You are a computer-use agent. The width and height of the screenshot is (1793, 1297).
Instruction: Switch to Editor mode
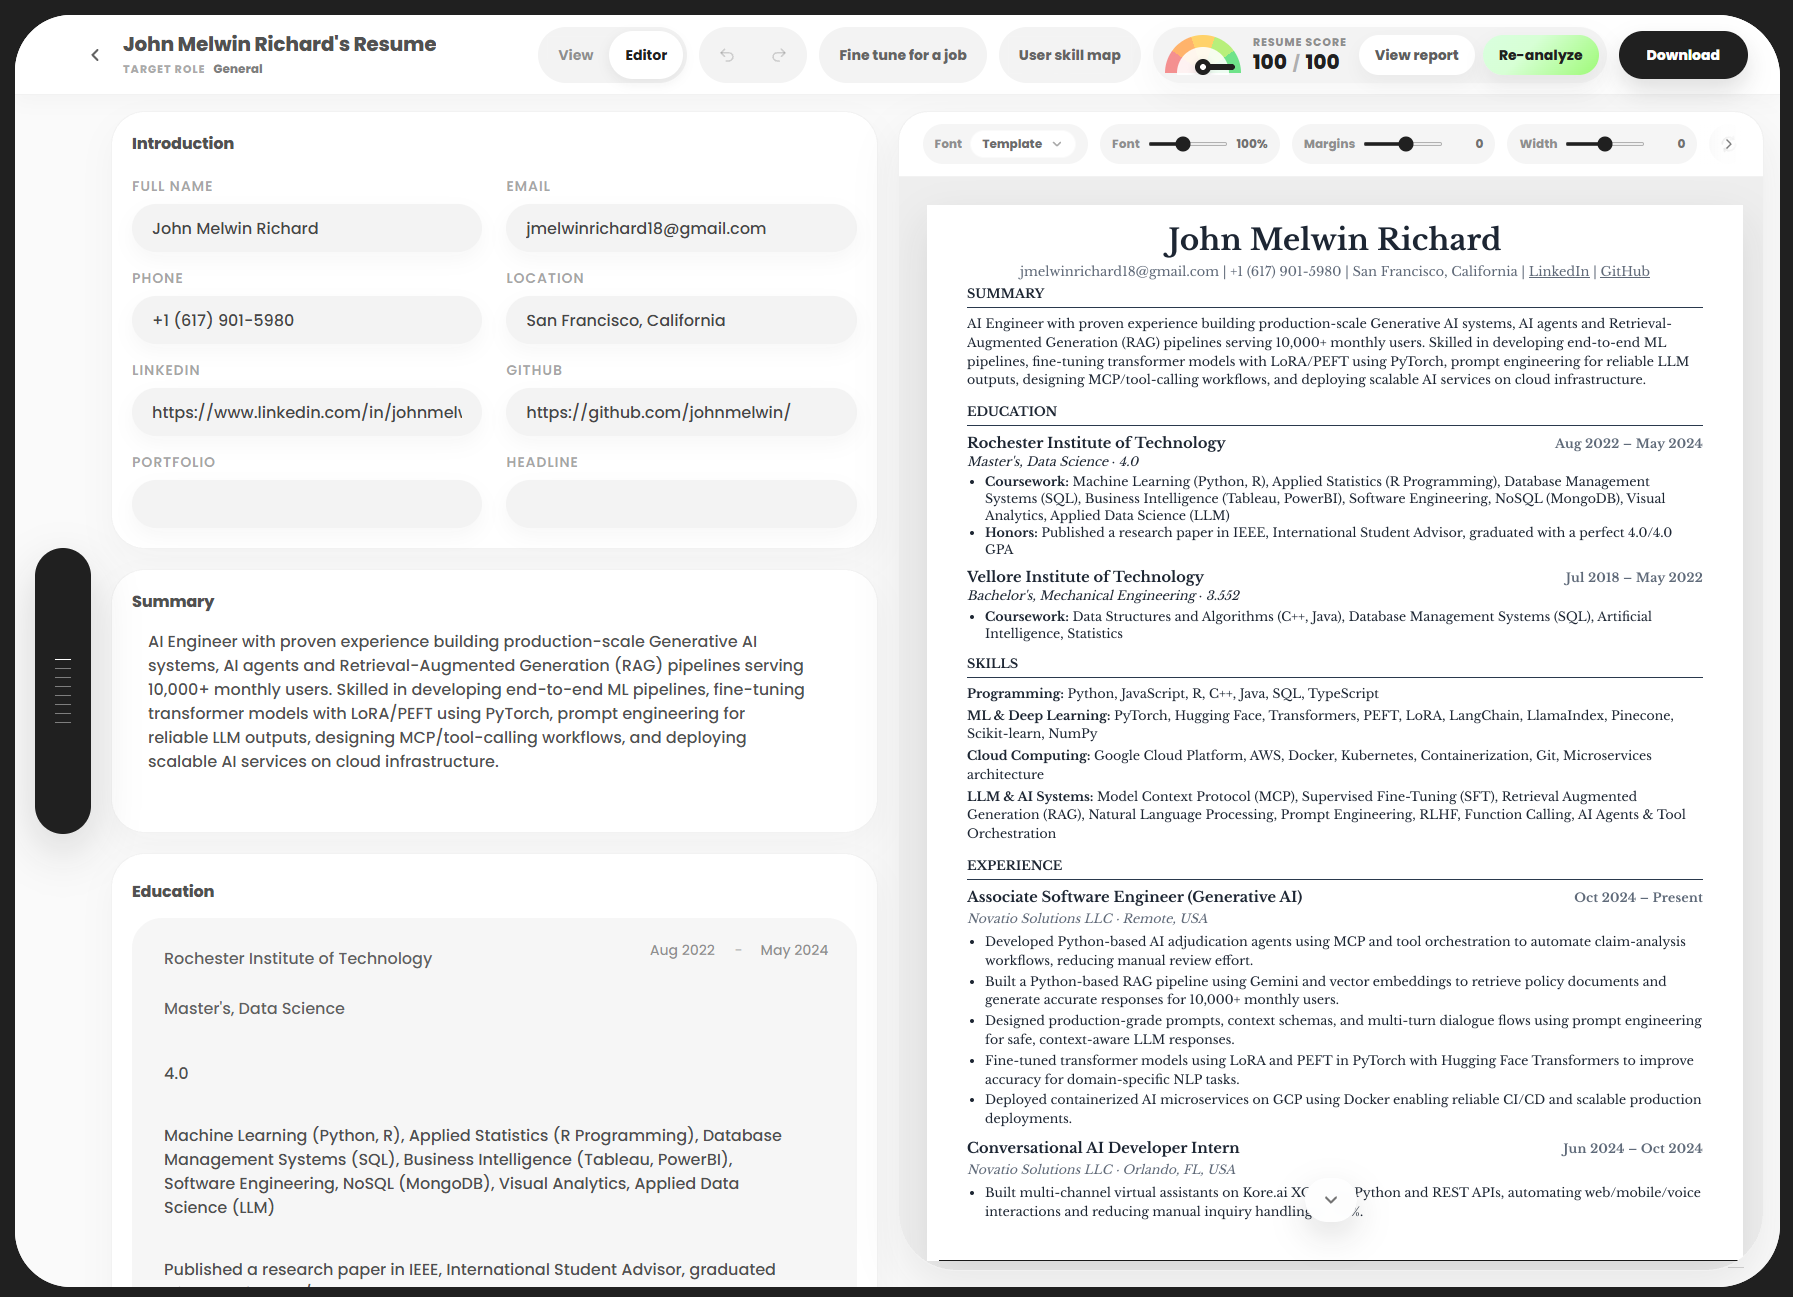[x=646, y=55]
